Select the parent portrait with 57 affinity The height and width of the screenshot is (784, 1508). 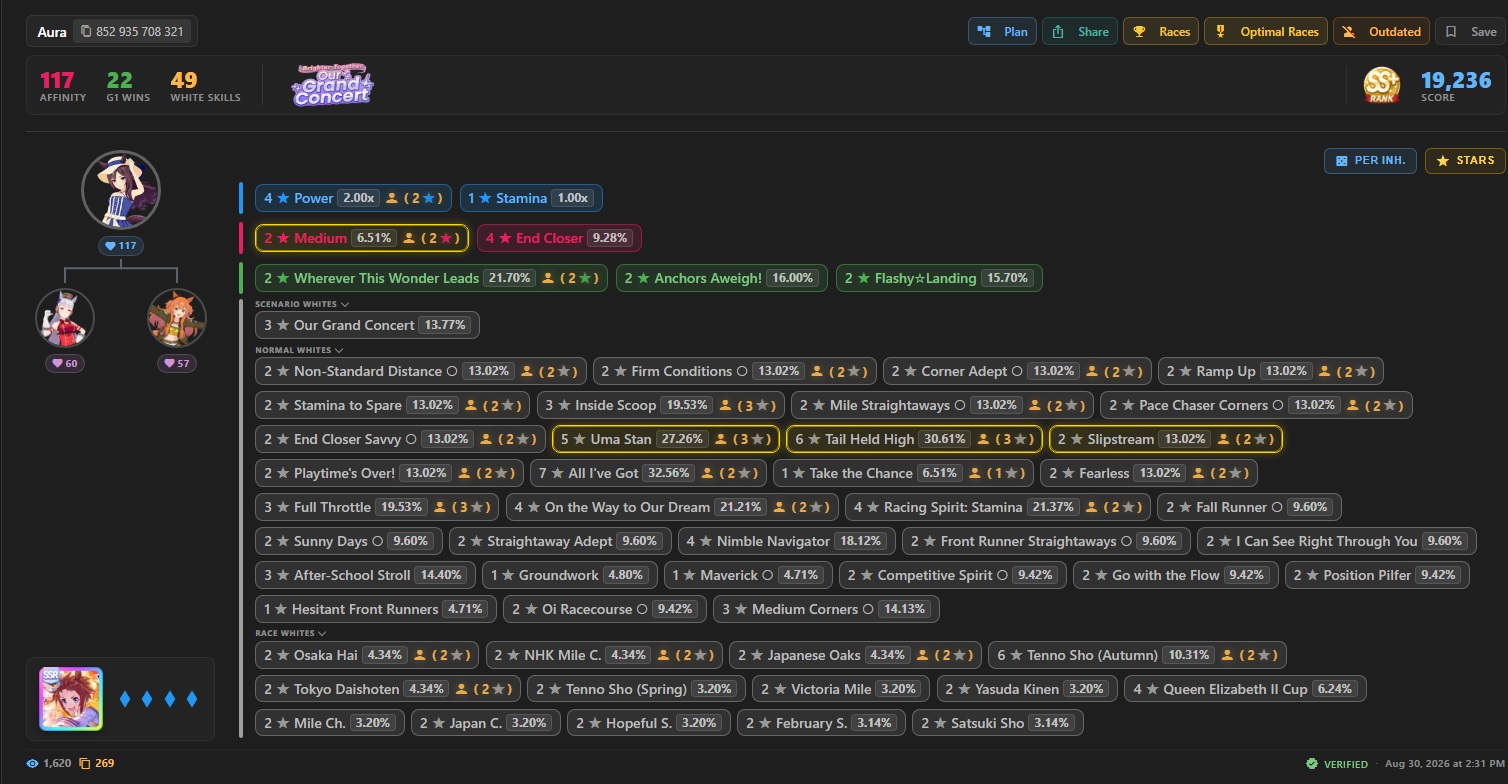[x=177, y=318]
